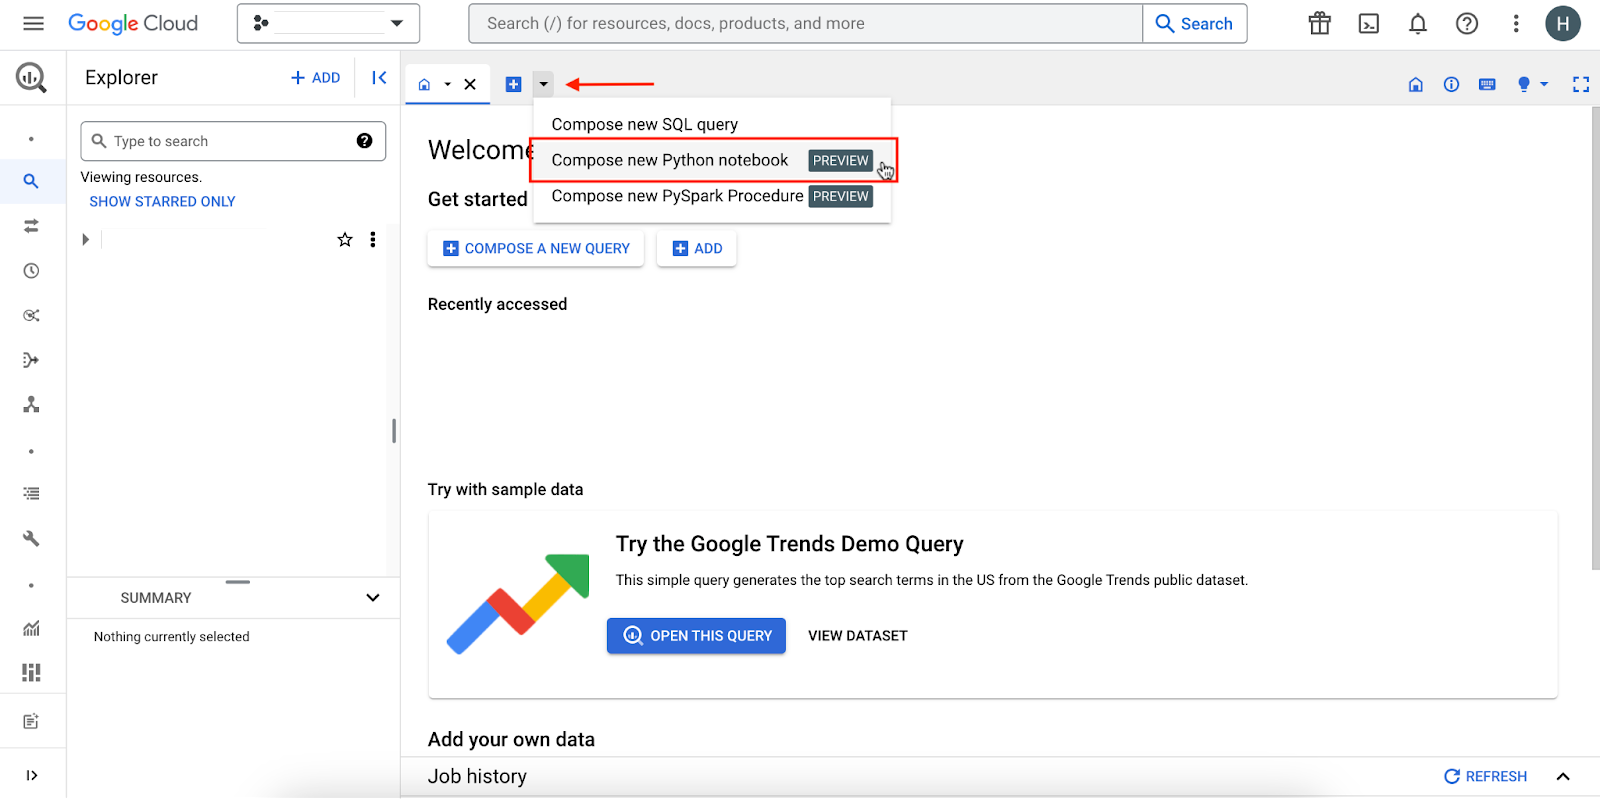
Task: Click REFRESH in Job history
Action: [1486, 776]
